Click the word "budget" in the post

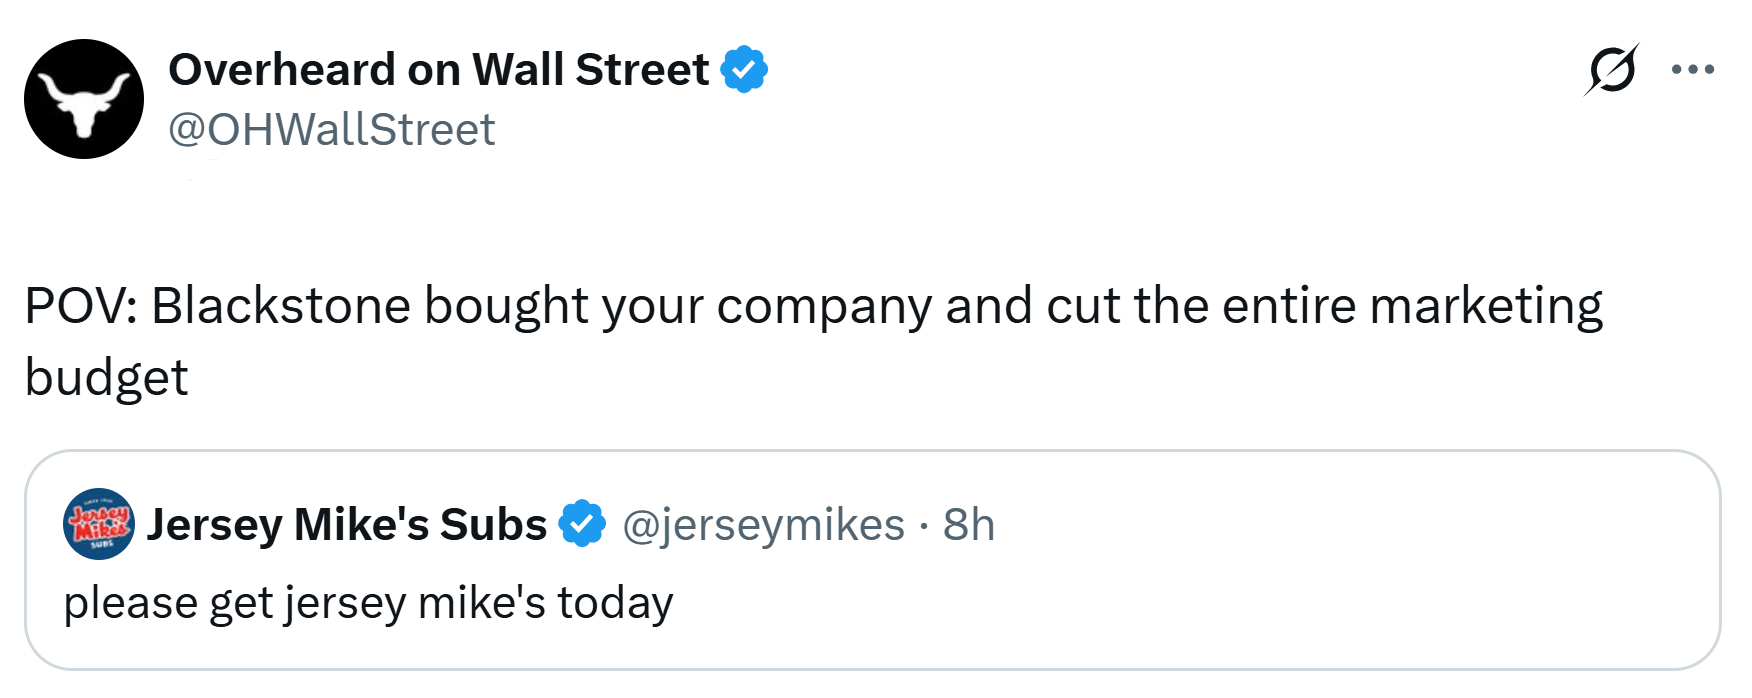[106, 378]
